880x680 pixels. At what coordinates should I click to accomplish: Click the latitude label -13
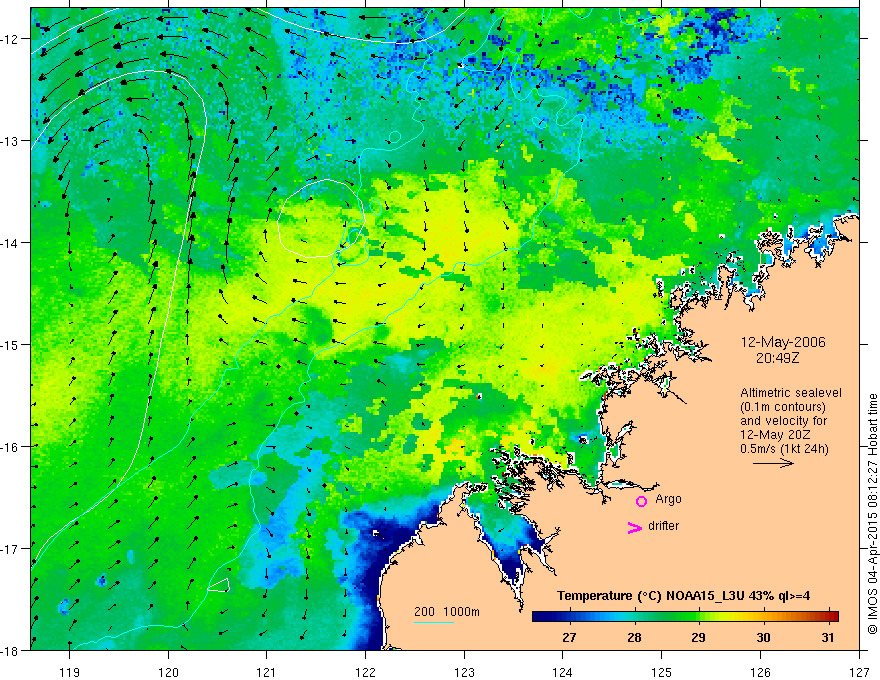[11, 141]
